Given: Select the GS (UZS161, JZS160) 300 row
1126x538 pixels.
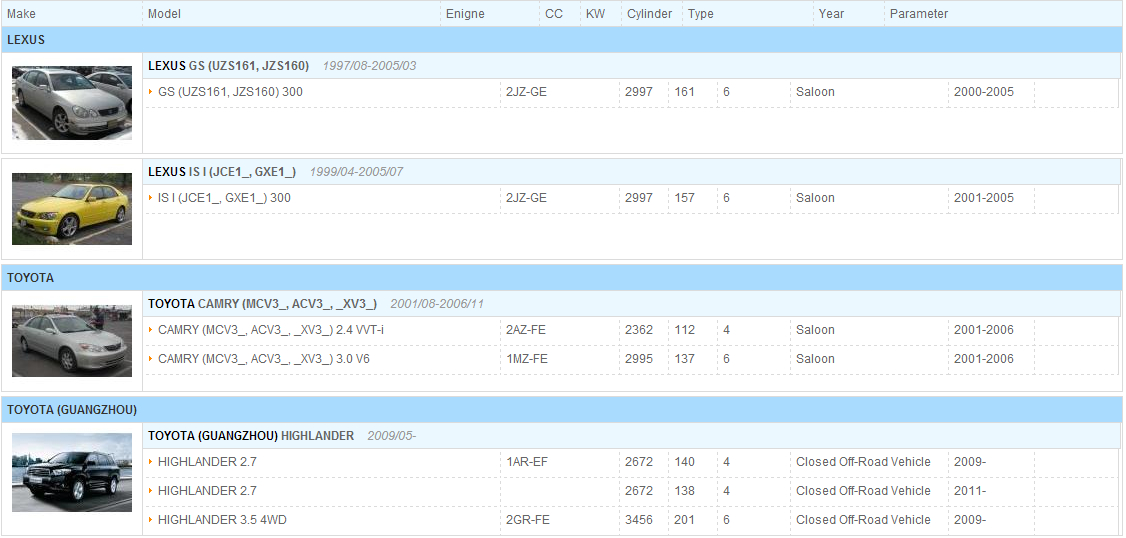Looking at the screenshot, I should [632, 92].
